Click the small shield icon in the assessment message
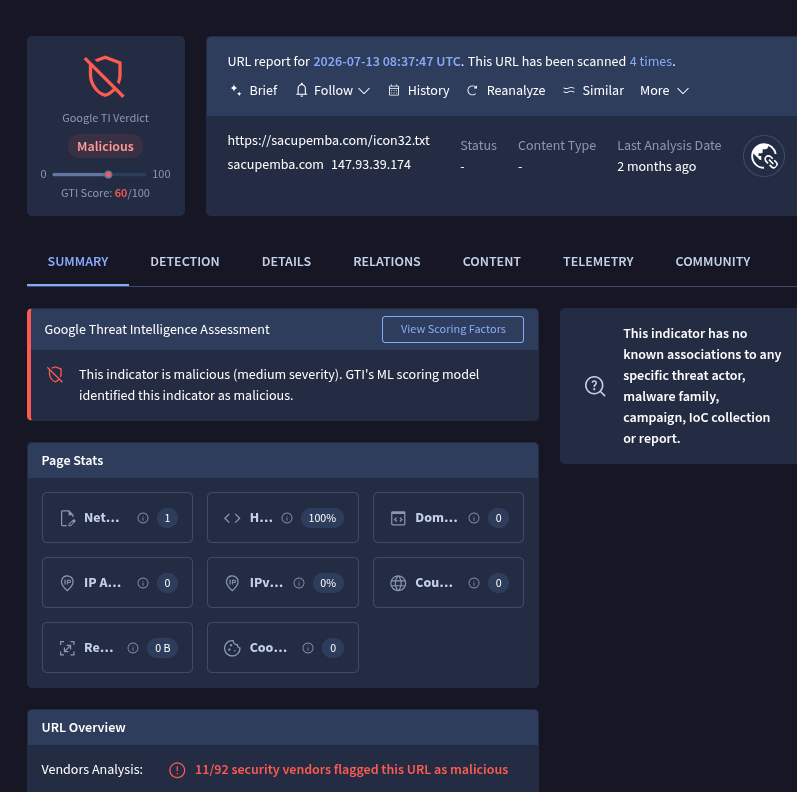This screenshot has height=792, width=797. coord(55,375)
